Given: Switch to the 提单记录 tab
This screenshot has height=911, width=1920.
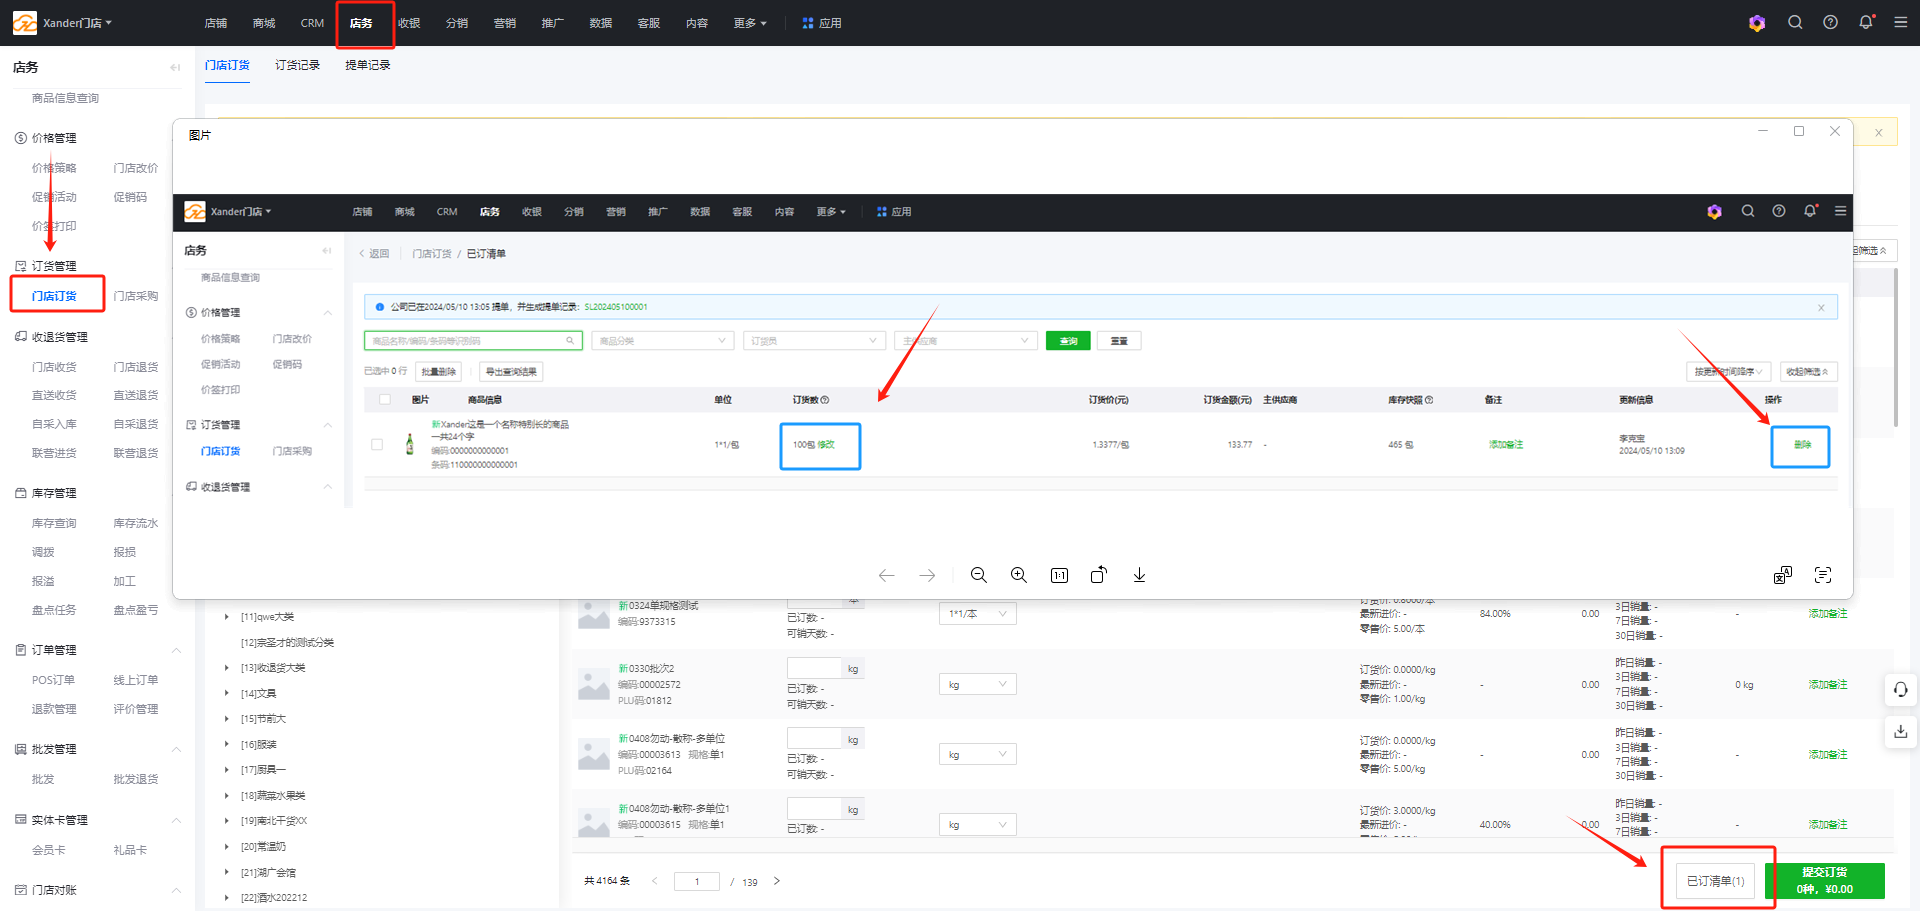Looking at the screenshot, I should pos(368,65).
